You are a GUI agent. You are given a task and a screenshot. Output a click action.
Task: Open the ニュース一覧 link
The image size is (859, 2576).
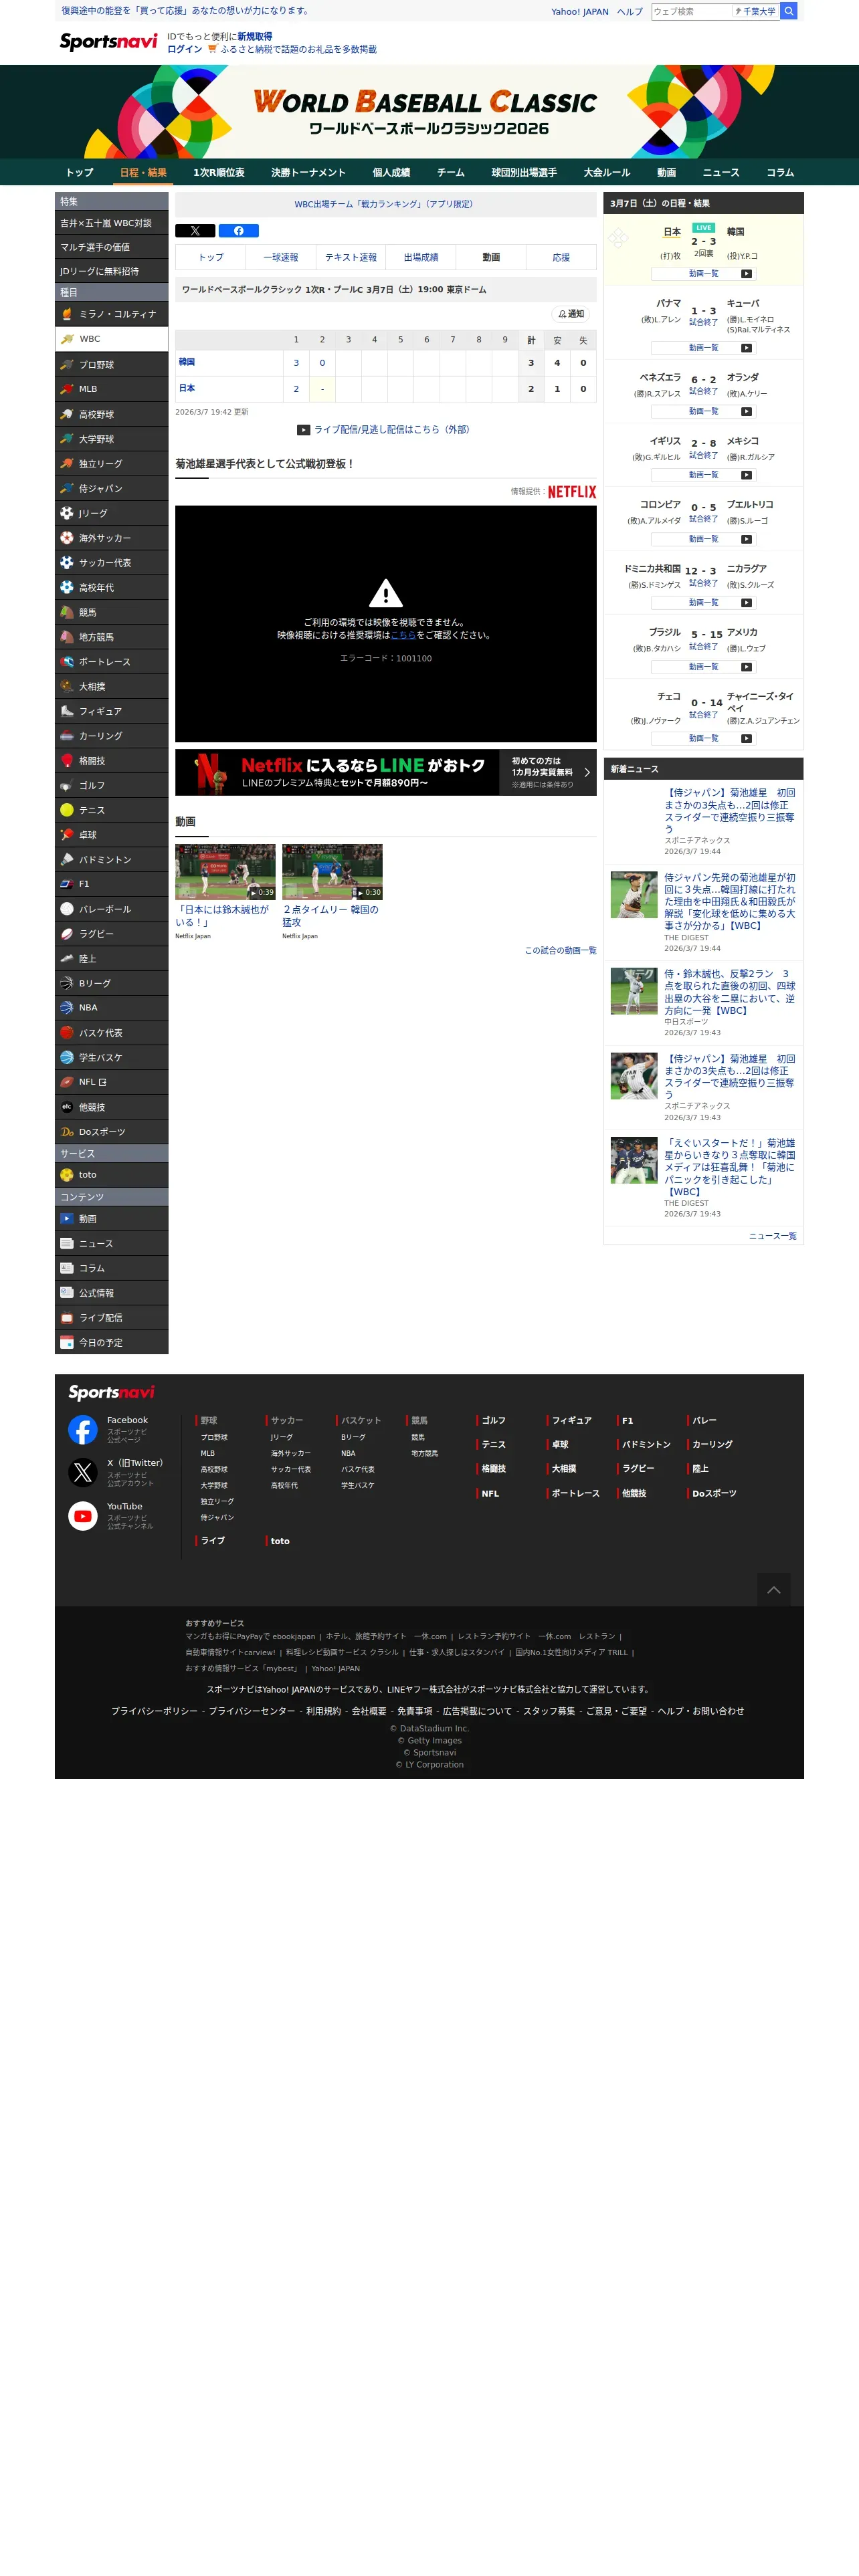coord(772,1237)
